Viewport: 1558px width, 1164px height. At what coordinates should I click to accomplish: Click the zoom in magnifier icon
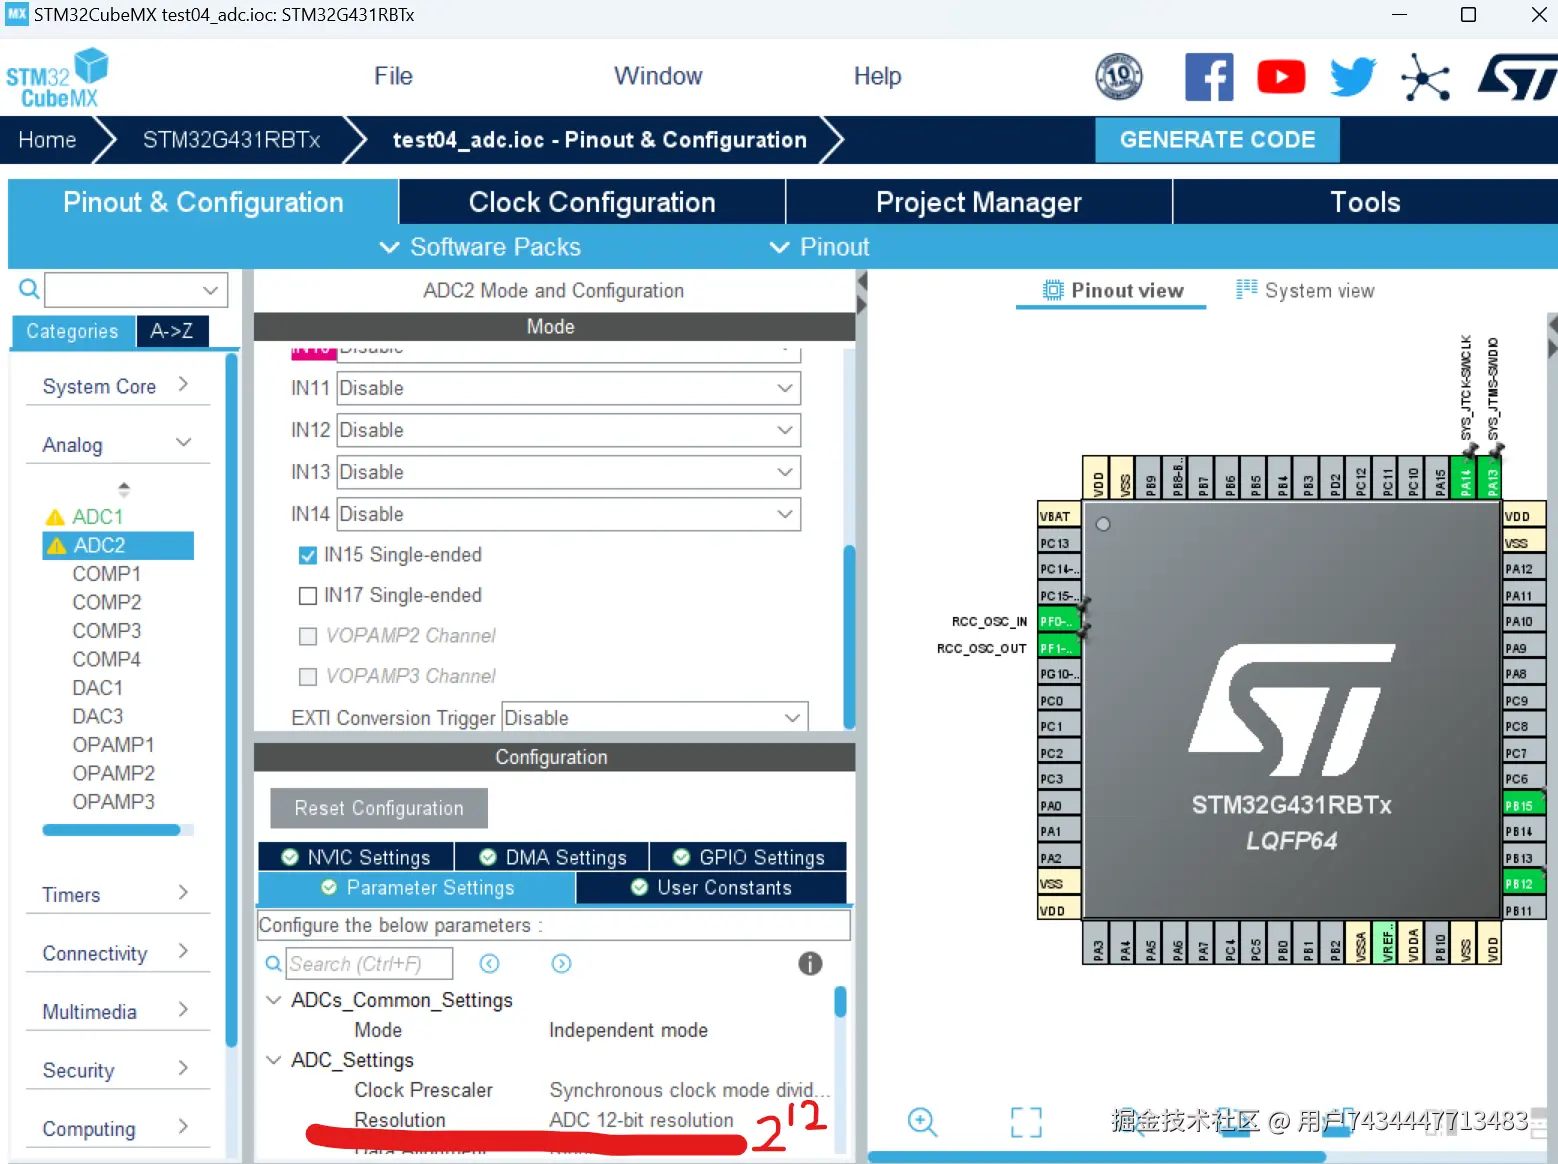coord(922,1122)
